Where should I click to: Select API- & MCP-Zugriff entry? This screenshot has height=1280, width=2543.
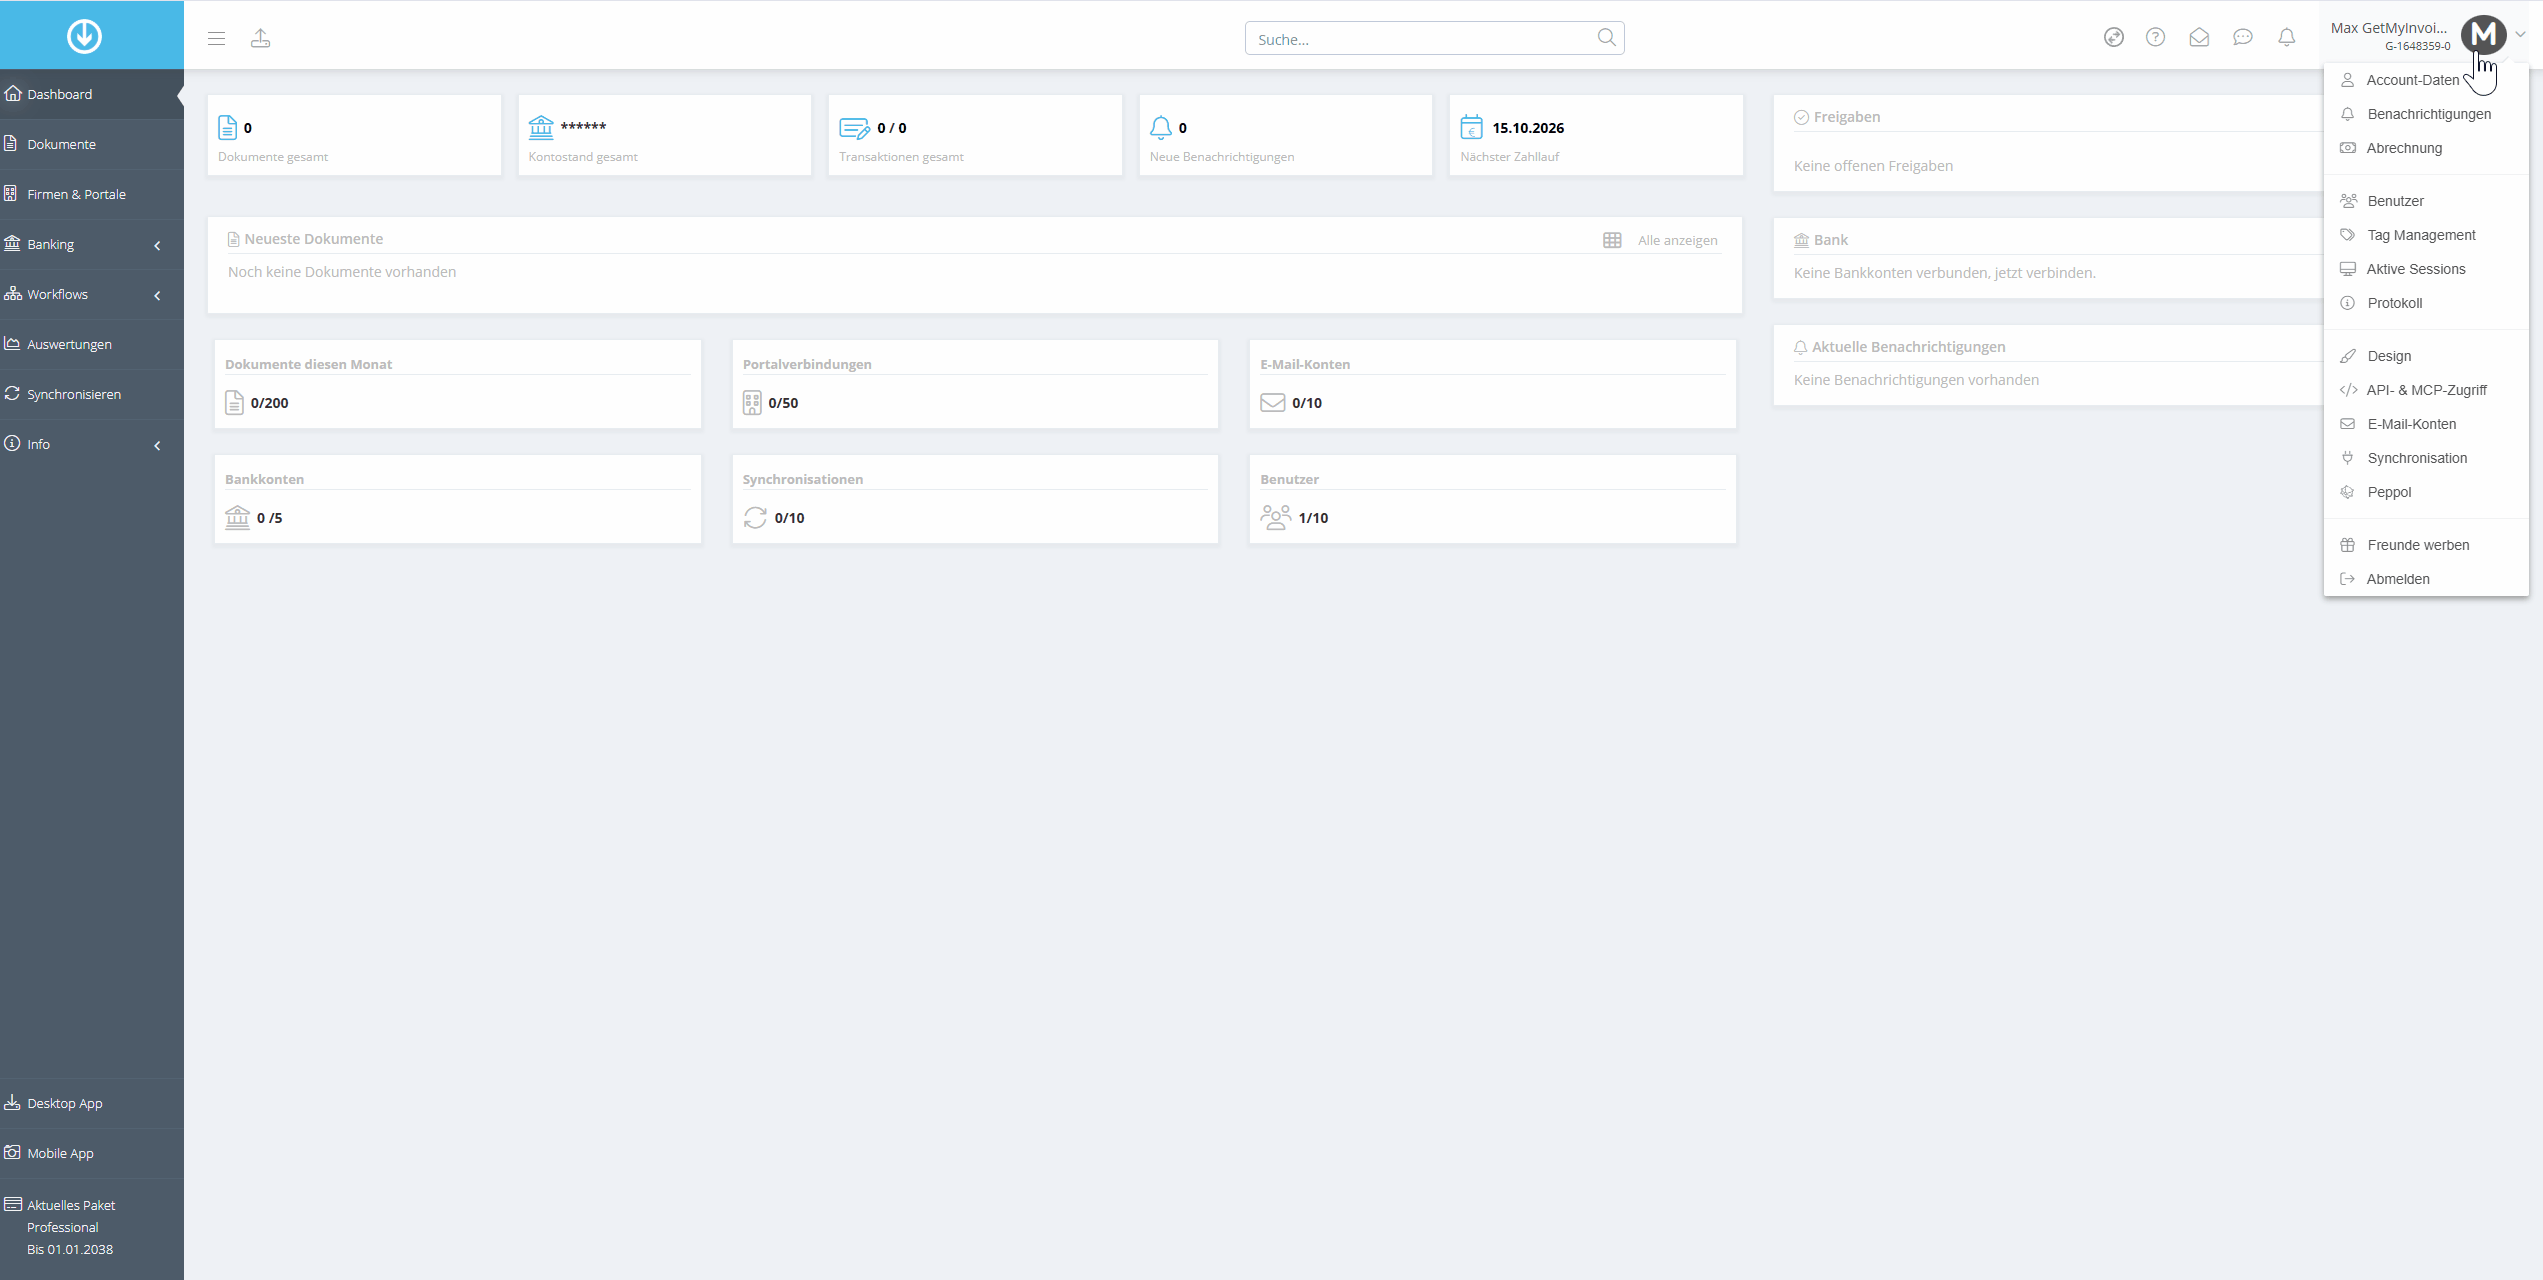click(x=2426, y=390)
